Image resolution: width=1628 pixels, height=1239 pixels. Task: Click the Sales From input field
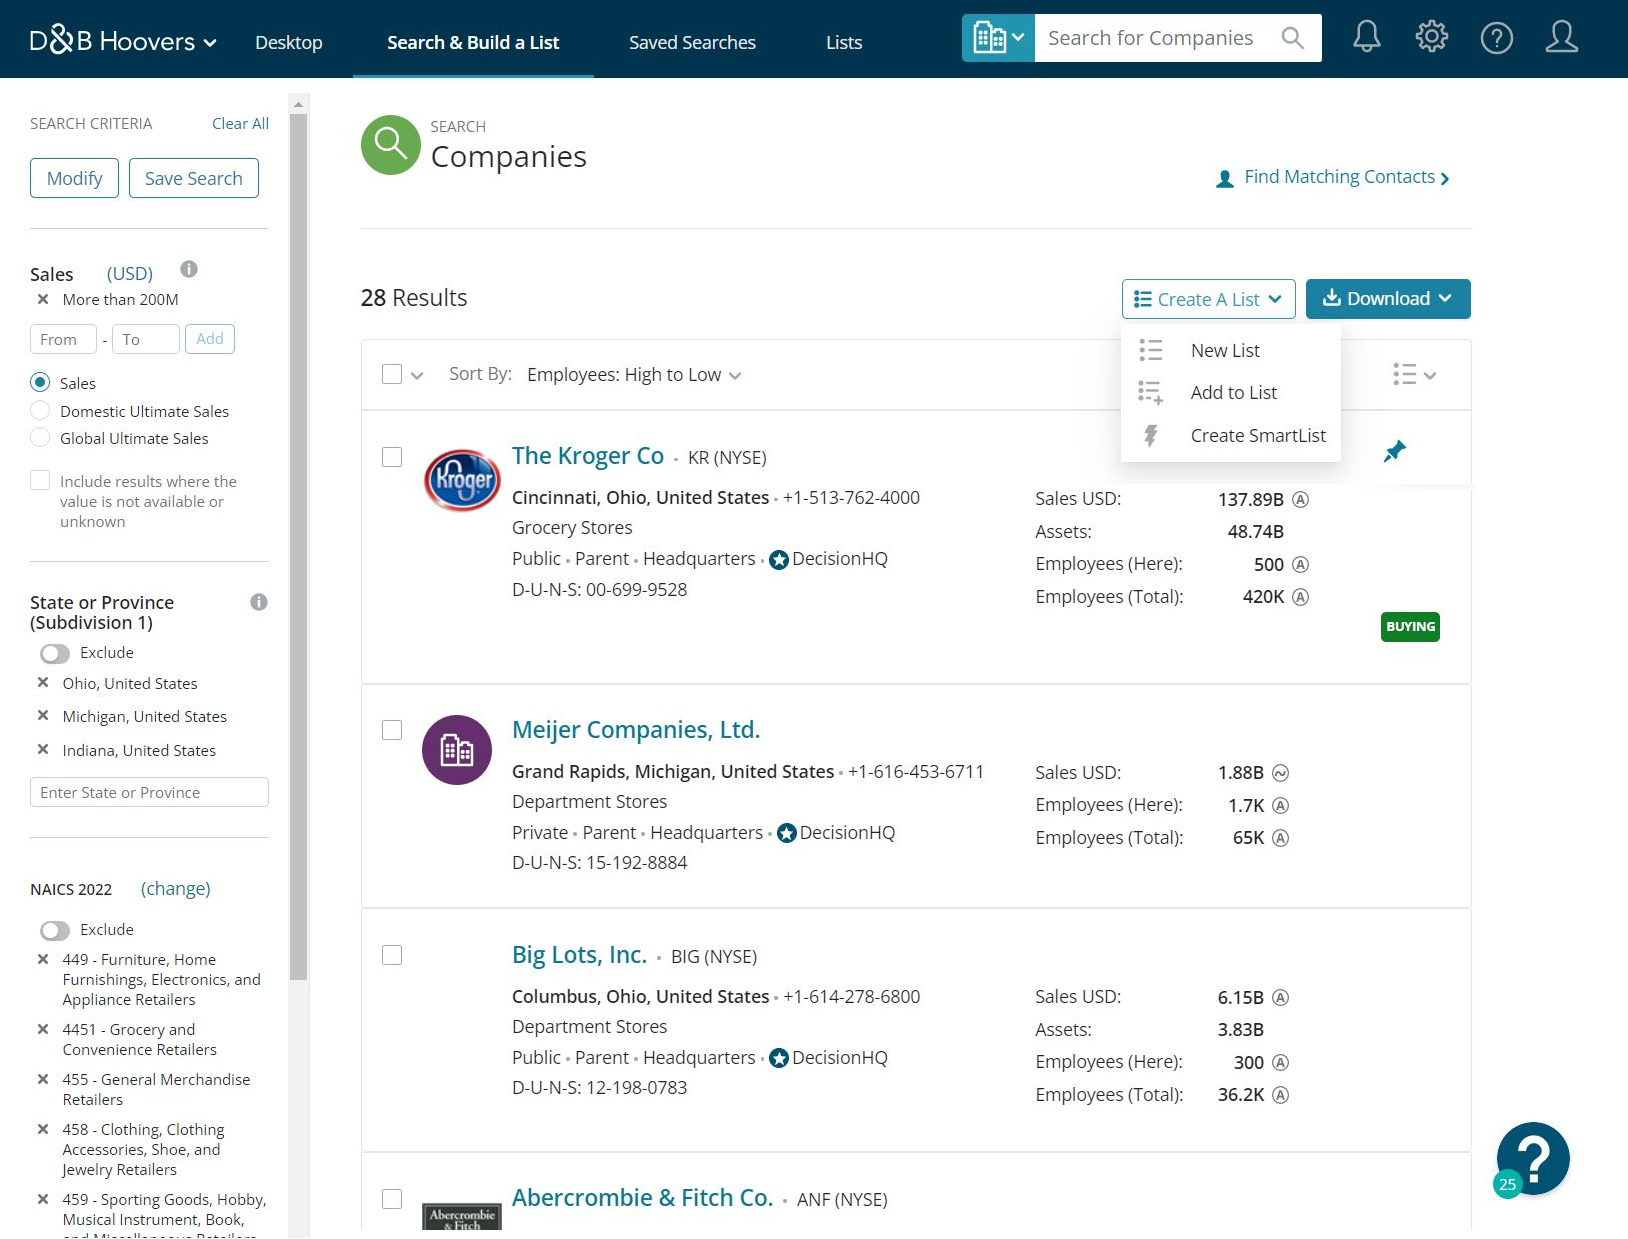point(63,339)
